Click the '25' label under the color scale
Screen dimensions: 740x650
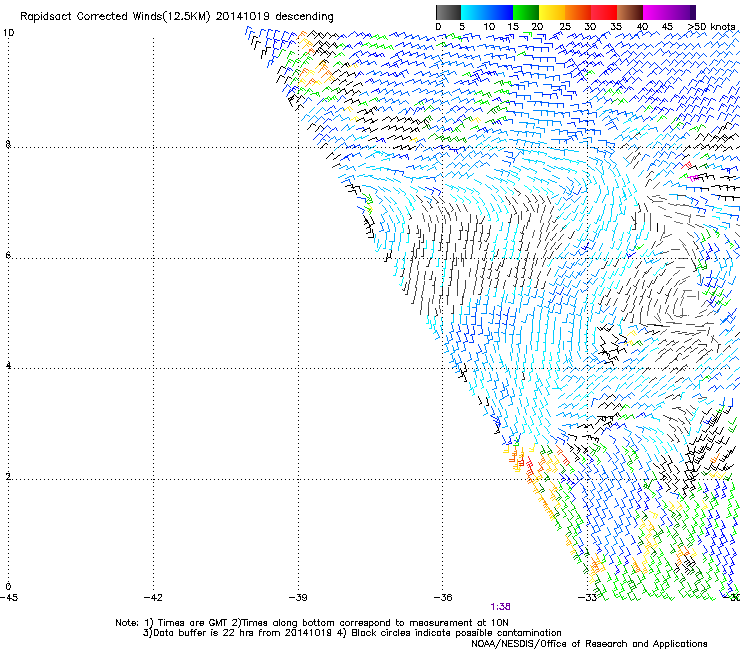[x=565, y=27]
